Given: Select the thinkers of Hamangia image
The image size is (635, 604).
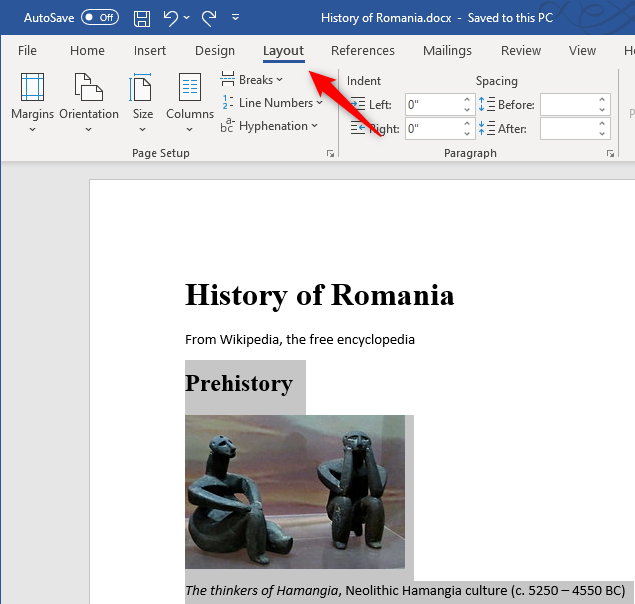Looking at the screenshot, I should pyautogui.click(x=295, y=492).
